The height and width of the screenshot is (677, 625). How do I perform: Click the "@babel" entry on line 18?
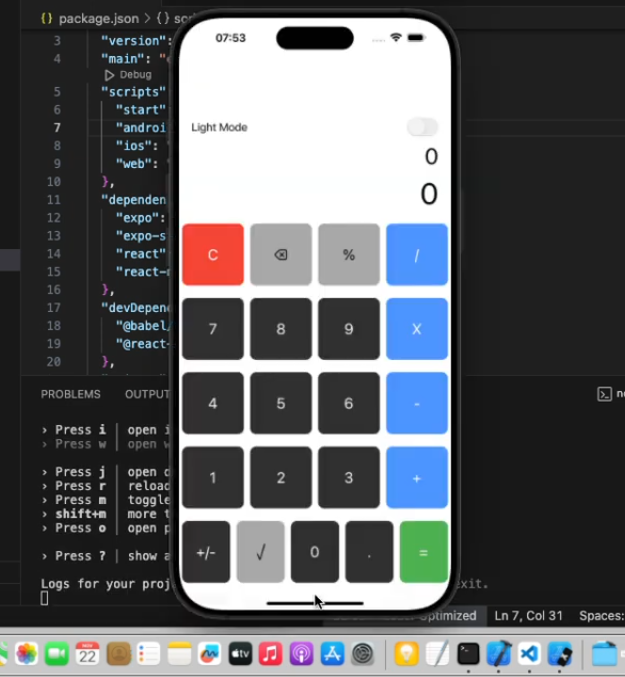pos(143,326)
